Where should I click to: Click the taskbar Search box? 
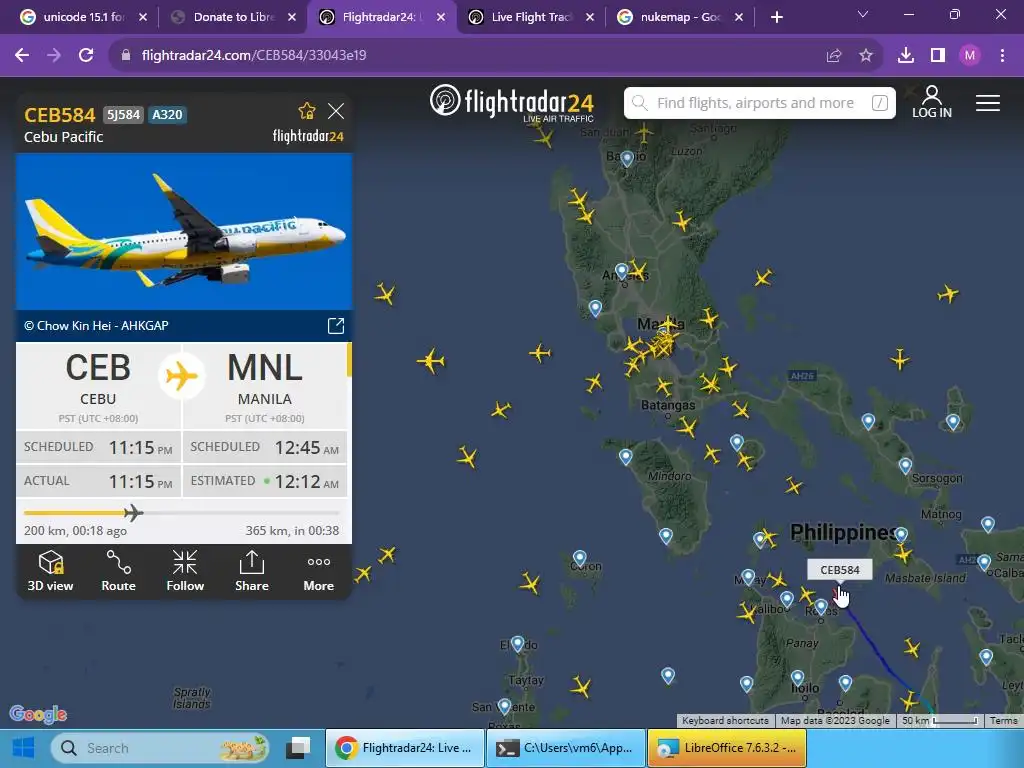(x=160, y=748)
